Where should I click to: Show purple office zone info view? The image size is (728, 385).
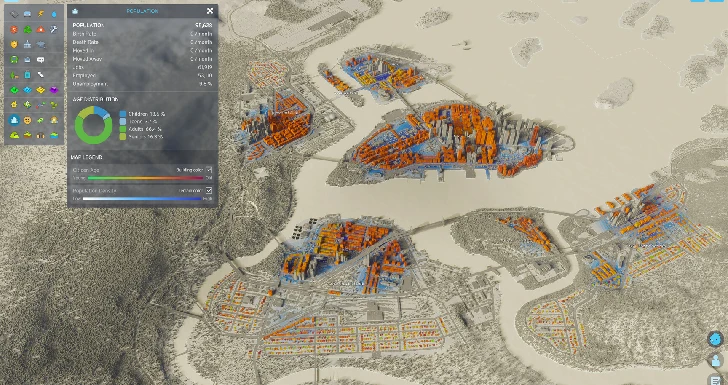pyautogui.click(x=54, y=90)
